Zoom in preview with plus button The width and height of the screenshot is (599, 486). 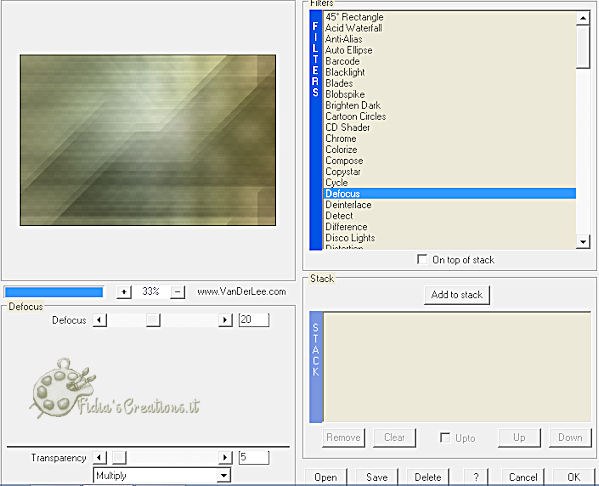tap(124, 292)
